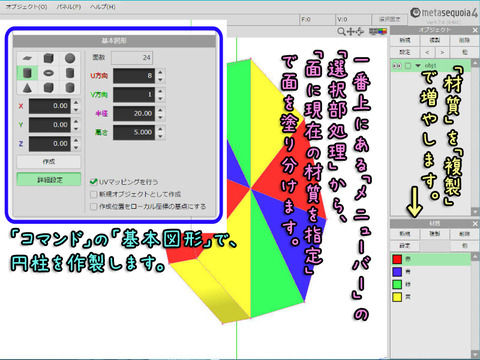Viewport: 480px width, 360px height.
Task: Click the multicolor display mode icon
Action: (x=382, y=32)
